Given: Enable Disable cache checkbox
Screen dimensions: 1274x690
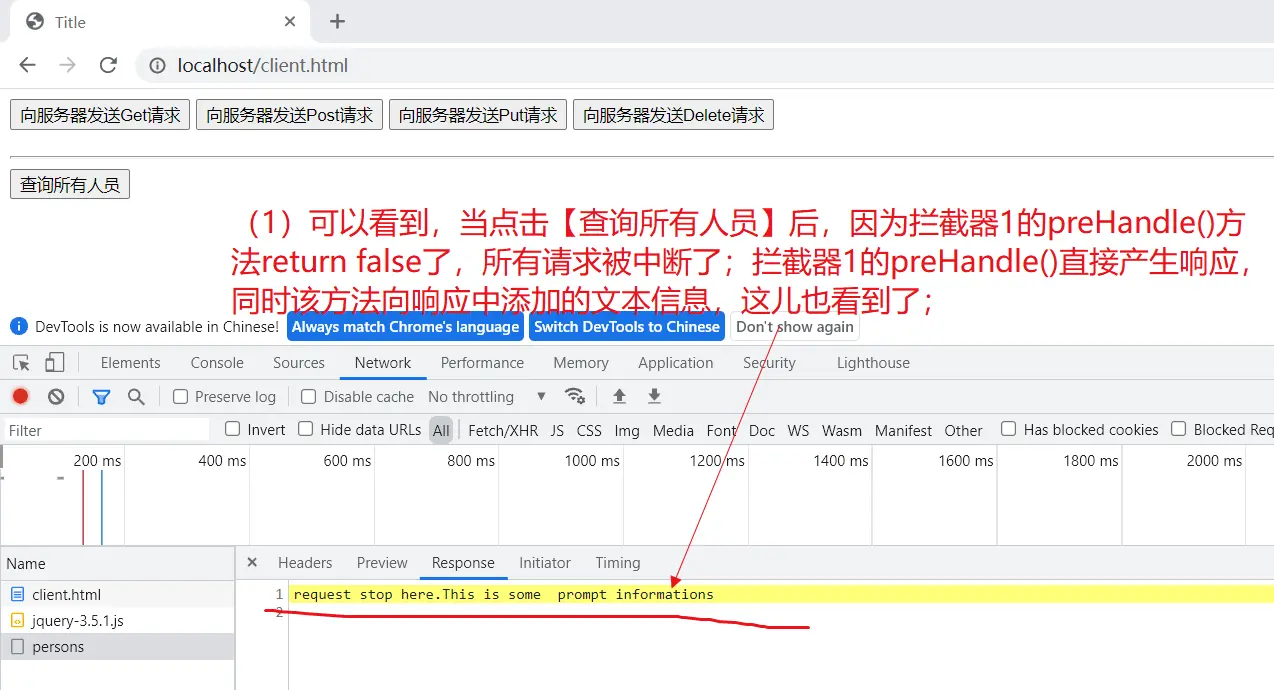Looking at the screenshot, I should coord(309,397).
